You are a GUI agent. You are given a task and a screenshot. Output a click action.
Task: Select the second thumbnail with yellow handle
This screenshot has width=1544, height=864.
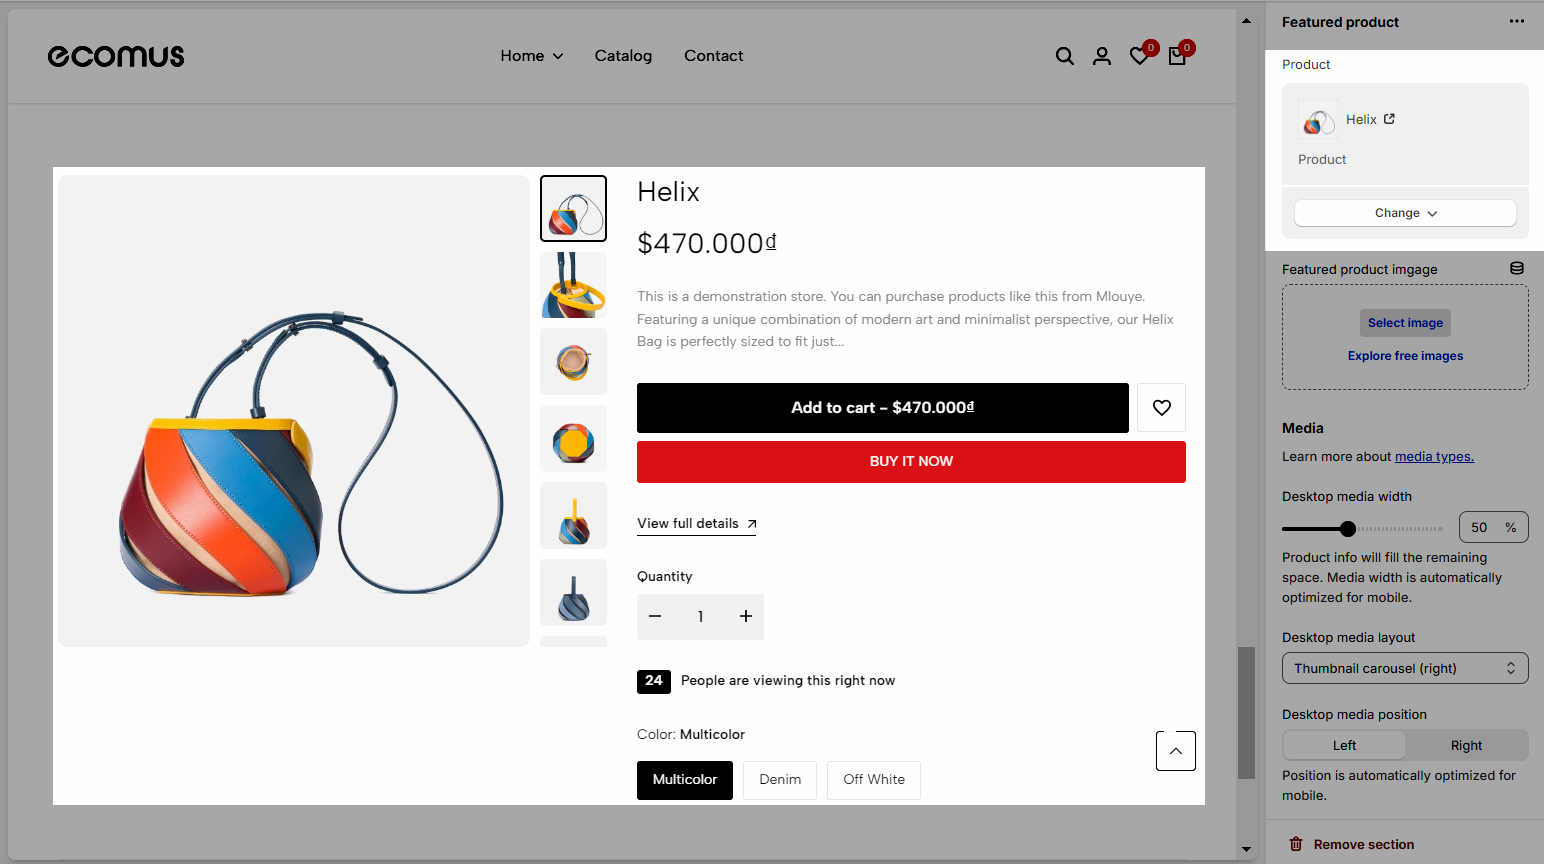(x=573, y=285)
